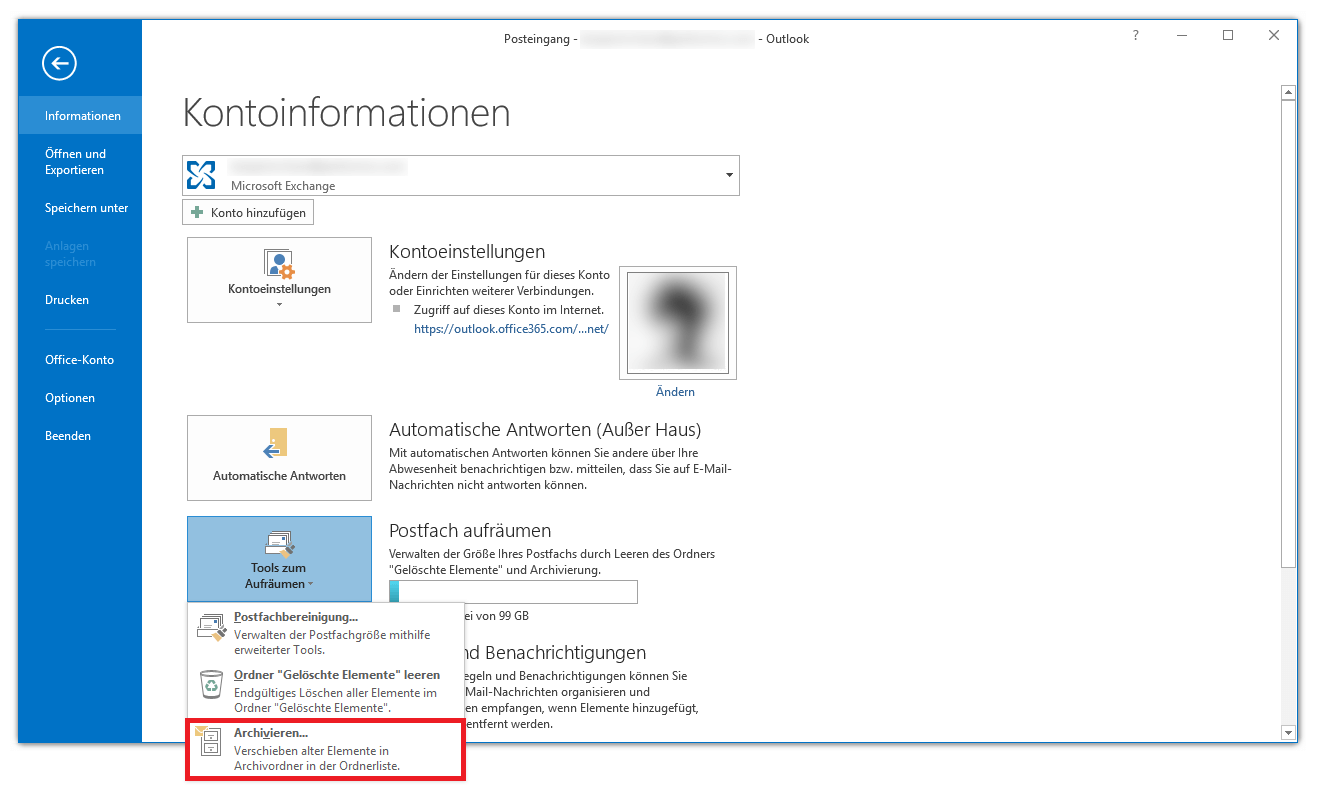Click the mailbox size progress bar
Viewport: 1323px width, 801px height.
tap(513, 592)
